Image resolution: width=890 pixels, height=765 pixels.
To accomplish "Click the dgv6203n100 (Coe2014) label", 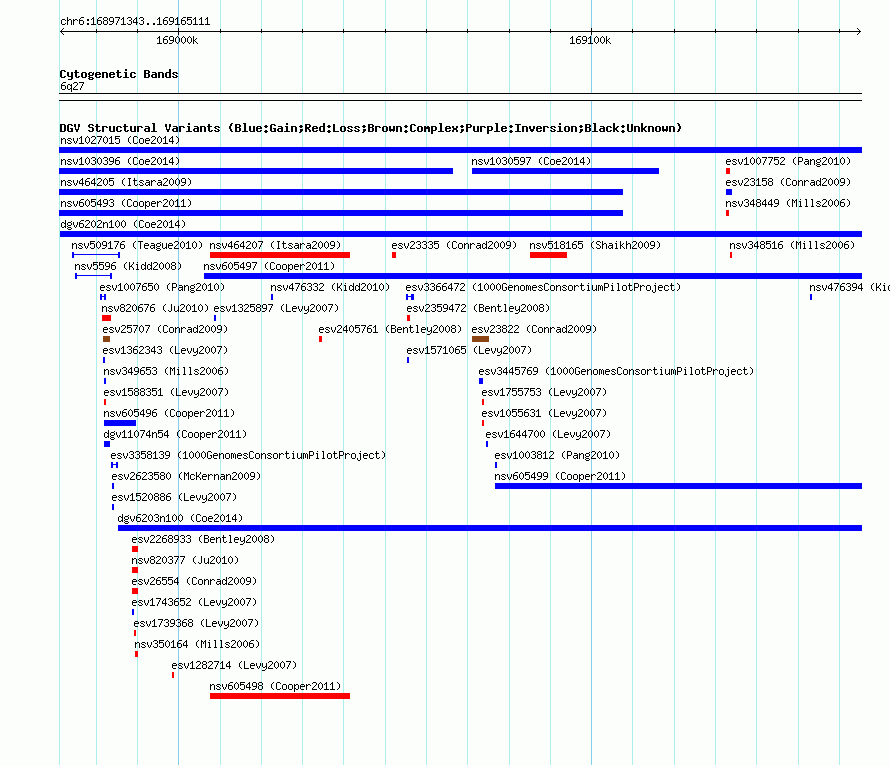I will (180, 518).
